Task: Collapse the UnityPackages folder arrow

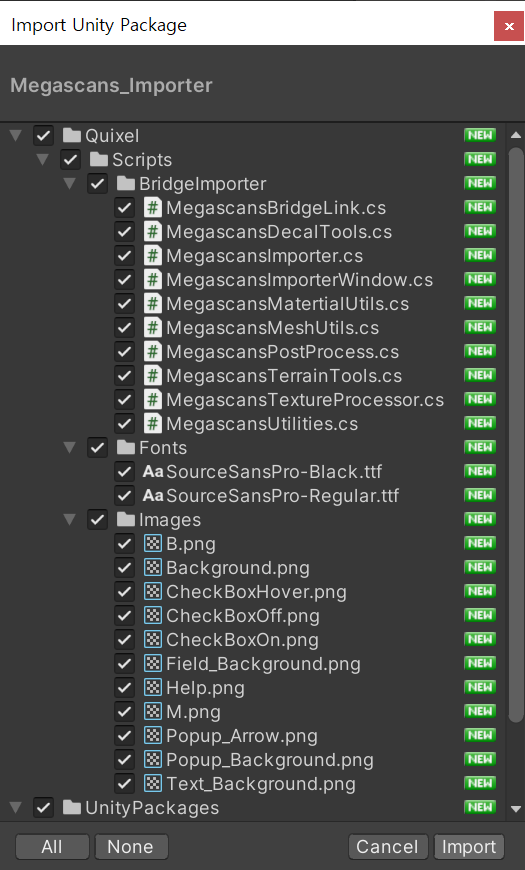Action: point(16,808)
